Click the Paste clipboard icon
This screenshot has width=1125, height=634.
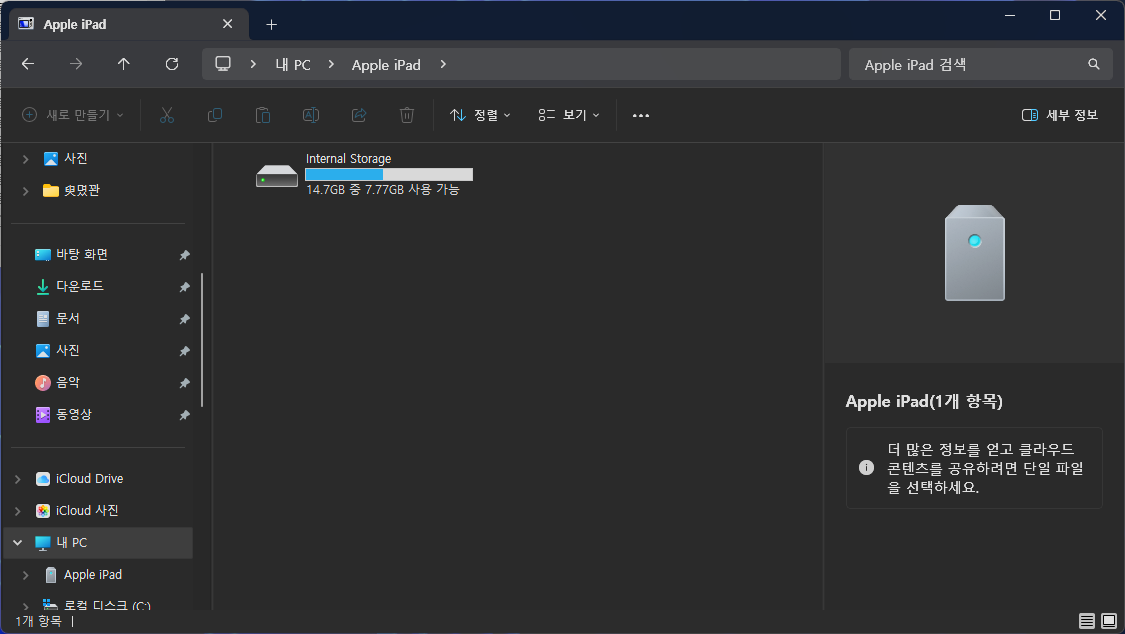pos(263,115)
